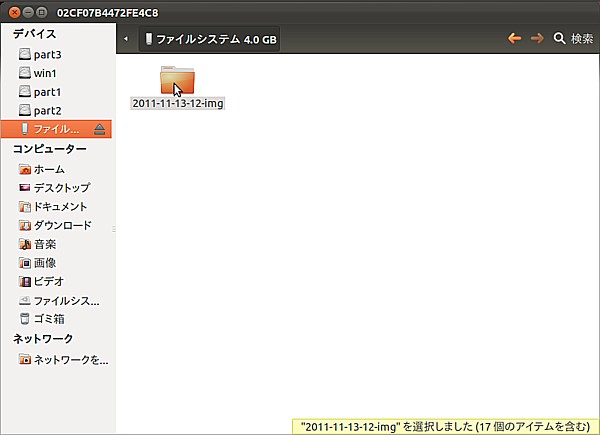Viewport: 600px width, 435px height.
Task: Click the forward arrow navigation button
Action: 537,38
